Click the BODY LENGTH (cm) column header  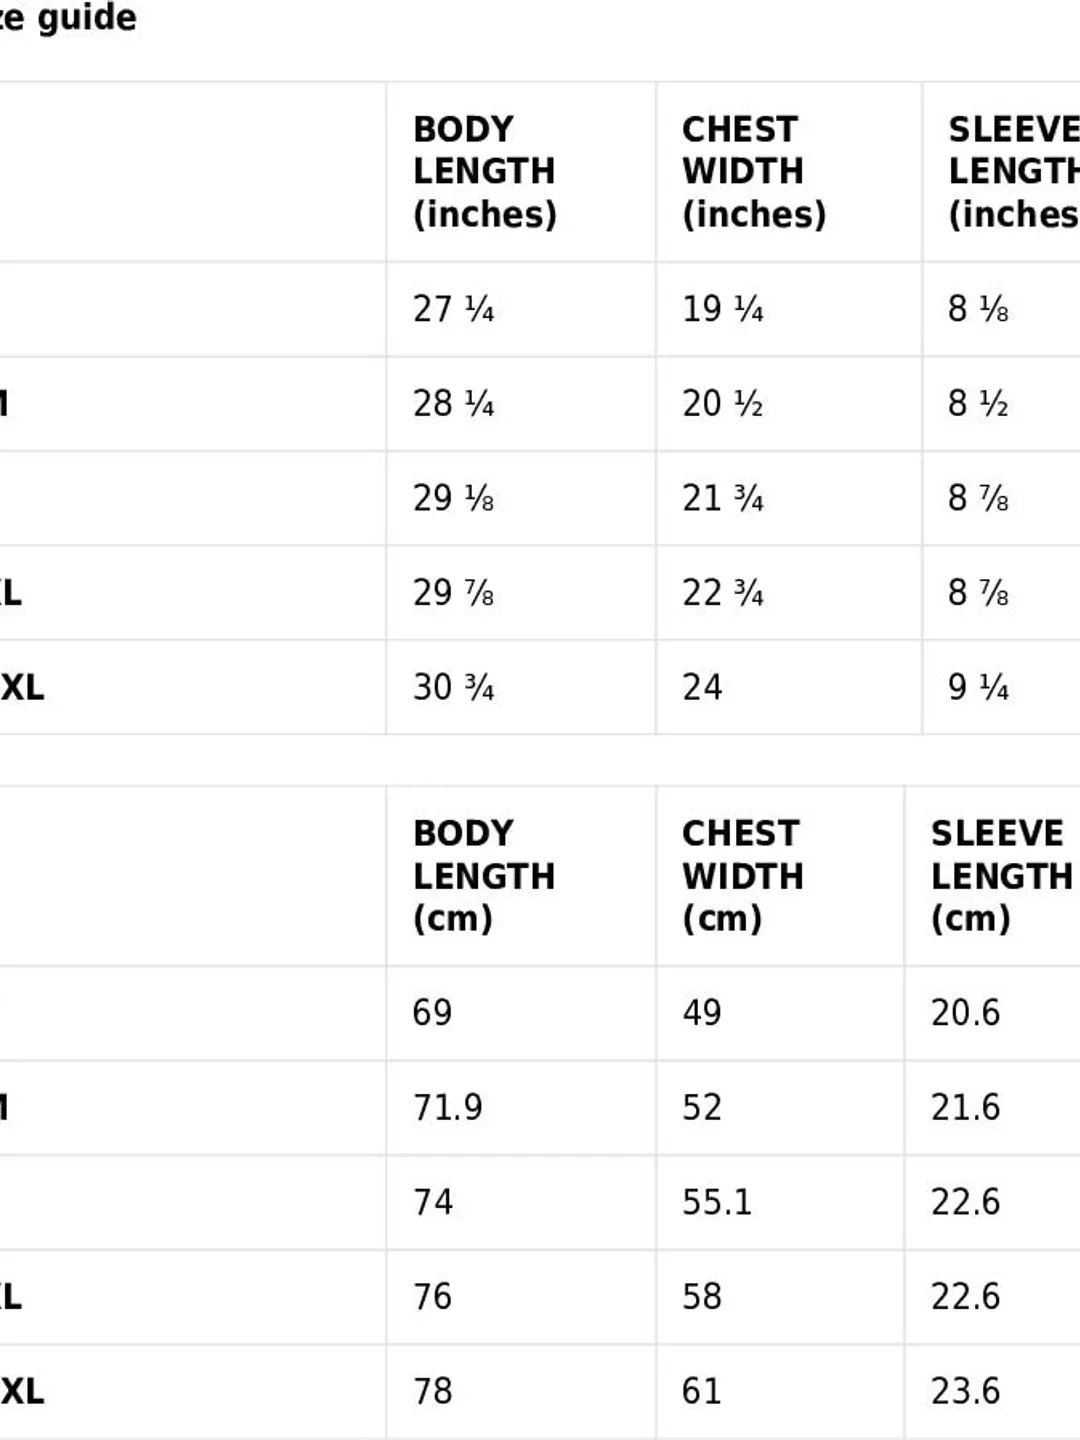click(x=484, y=876)
